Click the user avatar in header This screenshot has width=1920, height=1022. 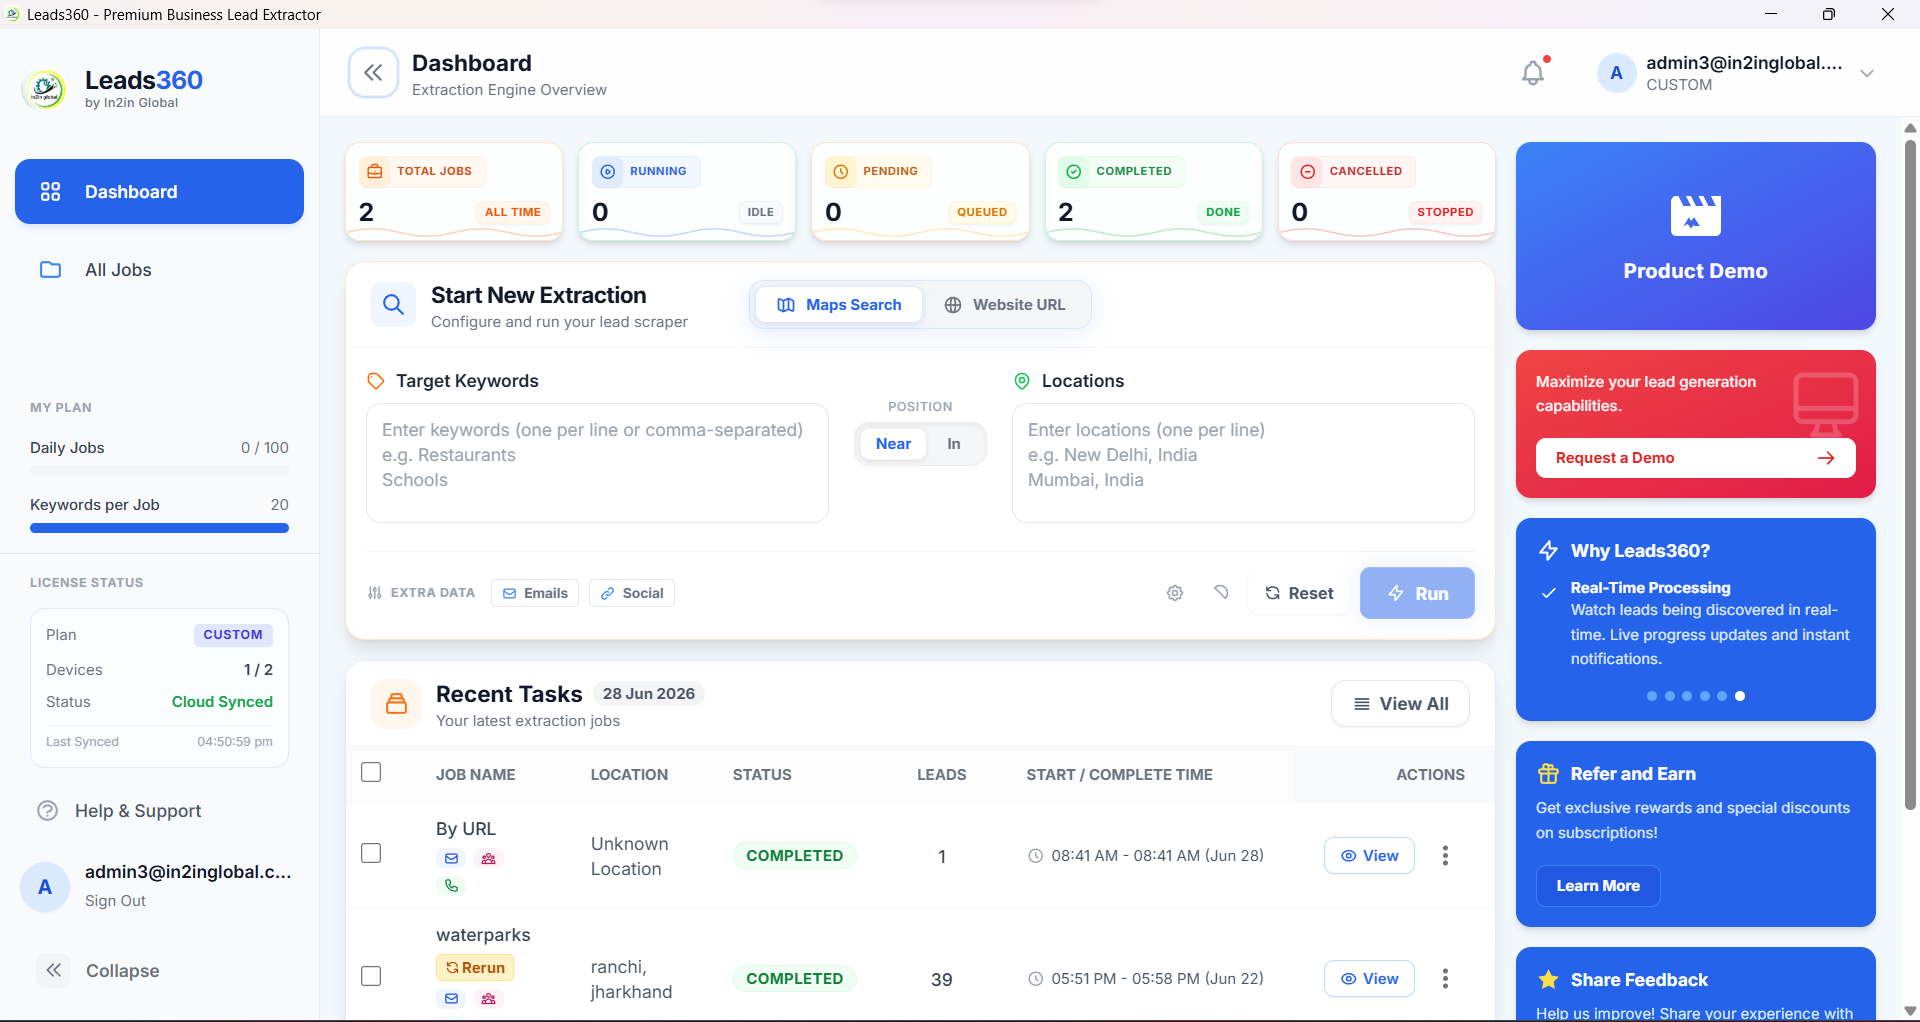tap(1616, 73)
